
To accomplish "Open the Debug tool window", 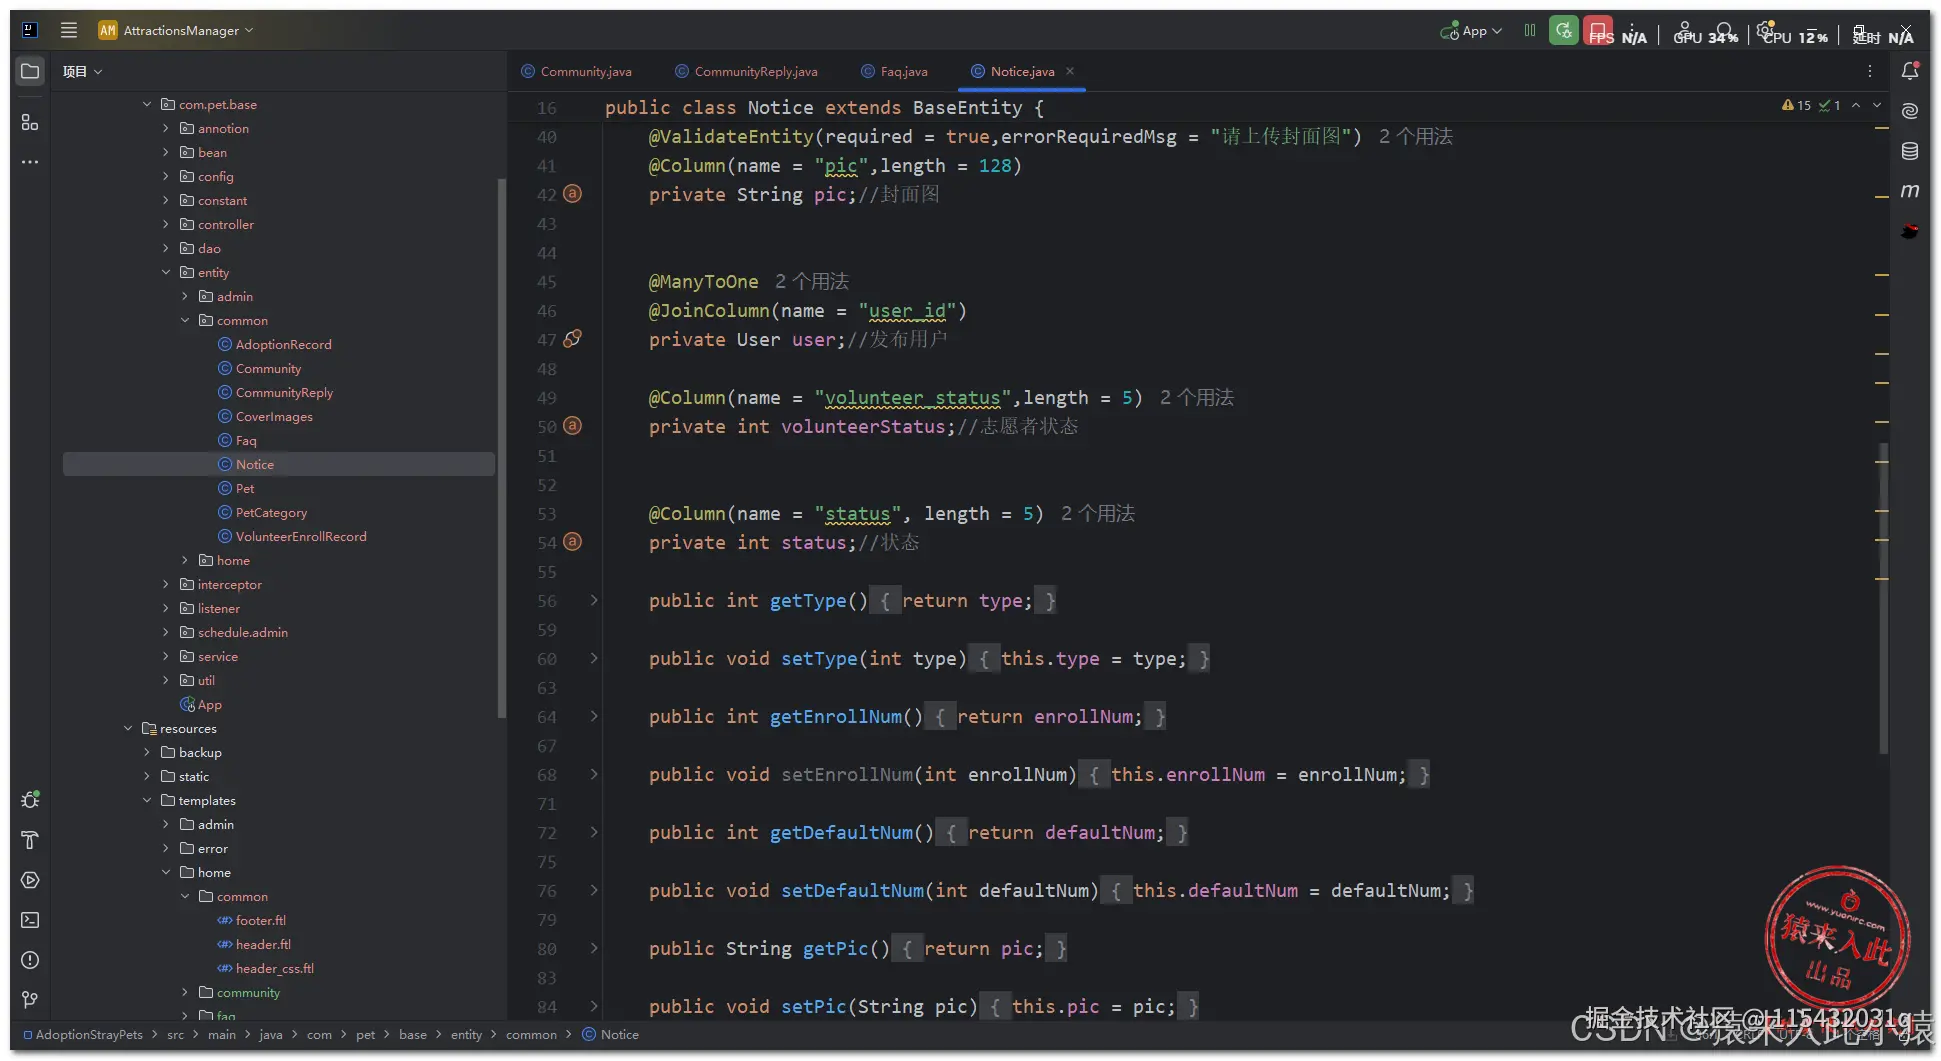I will [30, 800].
